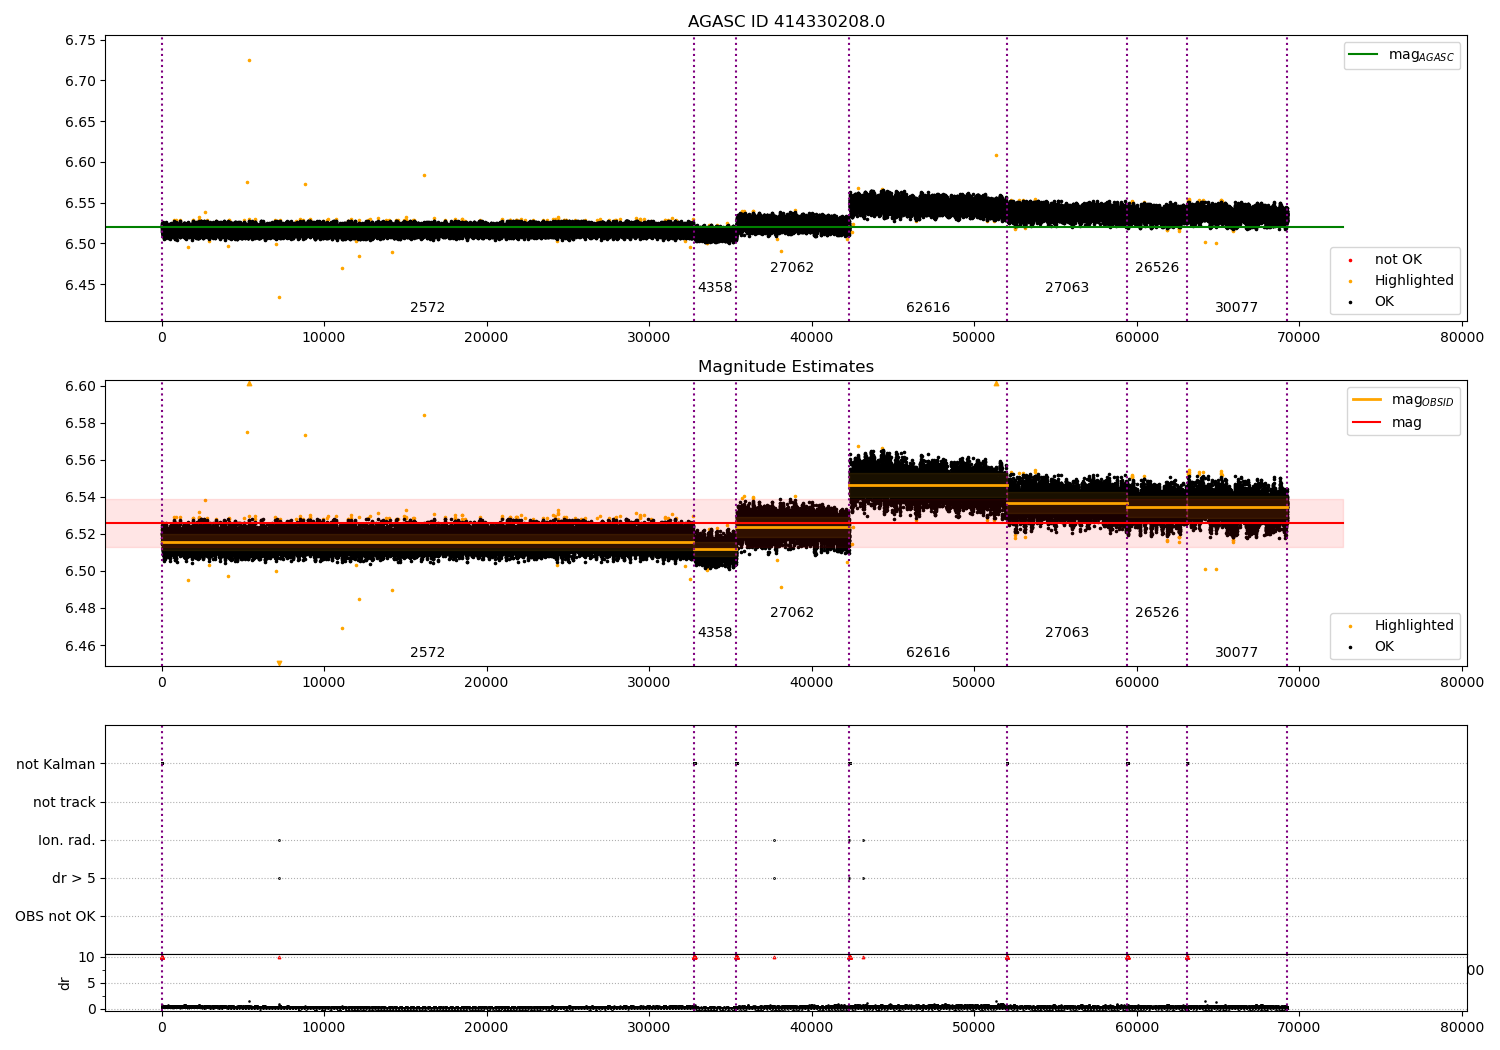The image size is (1500, 1050).
Task: Click OBSID label 62616 in top plot
Action: [x=928, y=308]
